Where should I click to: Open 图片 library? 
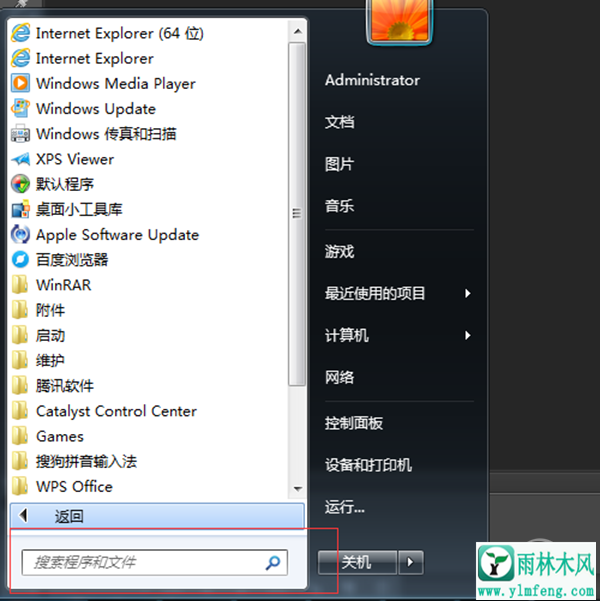point(340,164)
